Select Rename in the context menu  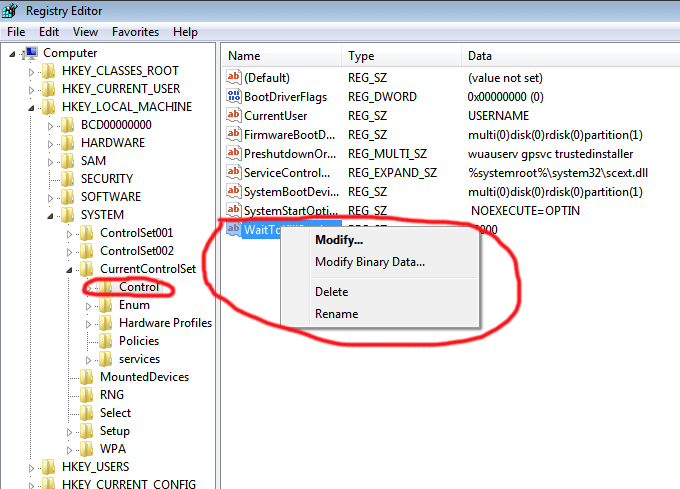[336, 314]
